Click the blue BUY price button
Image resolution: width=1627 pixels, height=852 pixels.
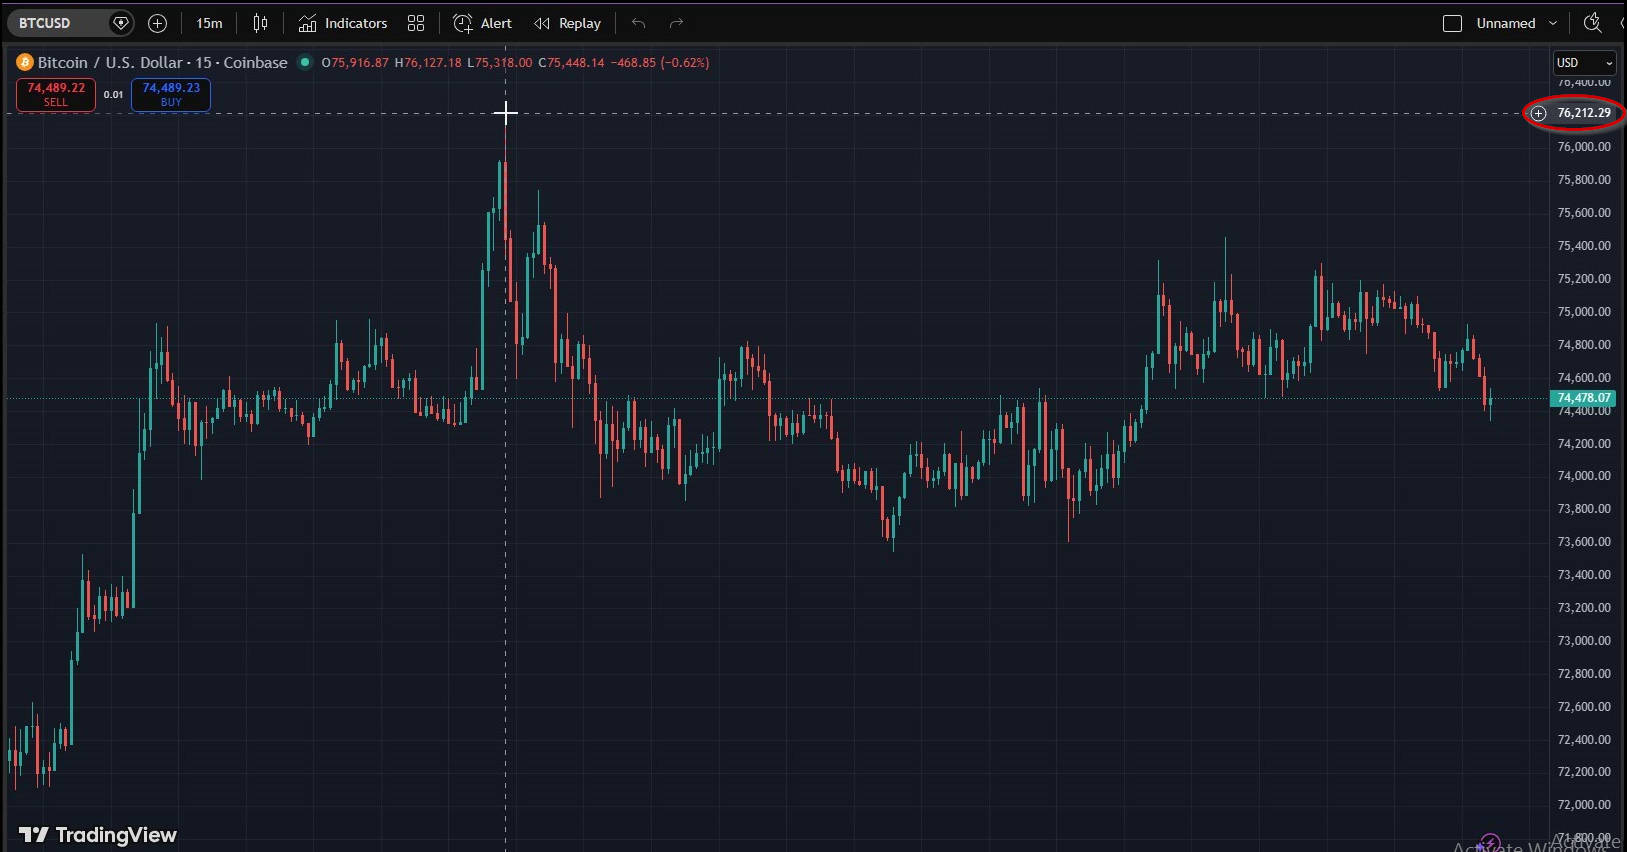(x=171, y=94)
